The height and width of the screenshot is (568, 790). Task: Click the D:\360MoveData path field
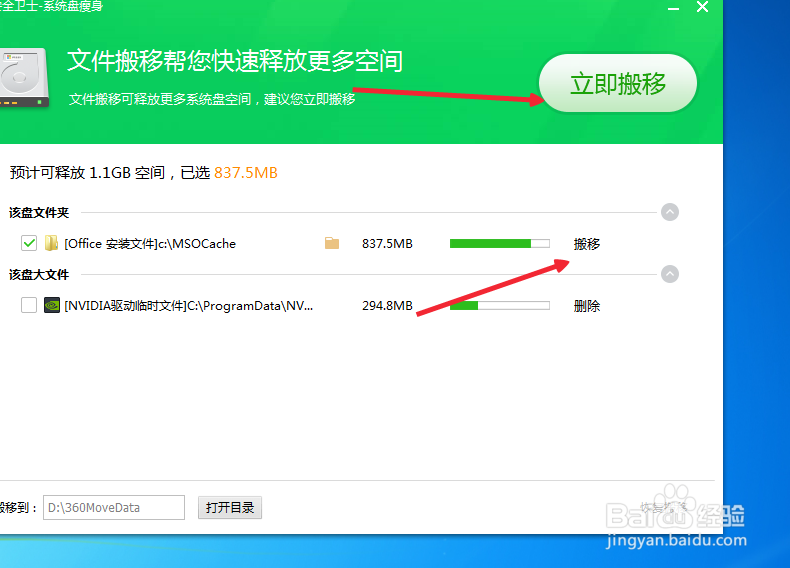tap(114, 508)
